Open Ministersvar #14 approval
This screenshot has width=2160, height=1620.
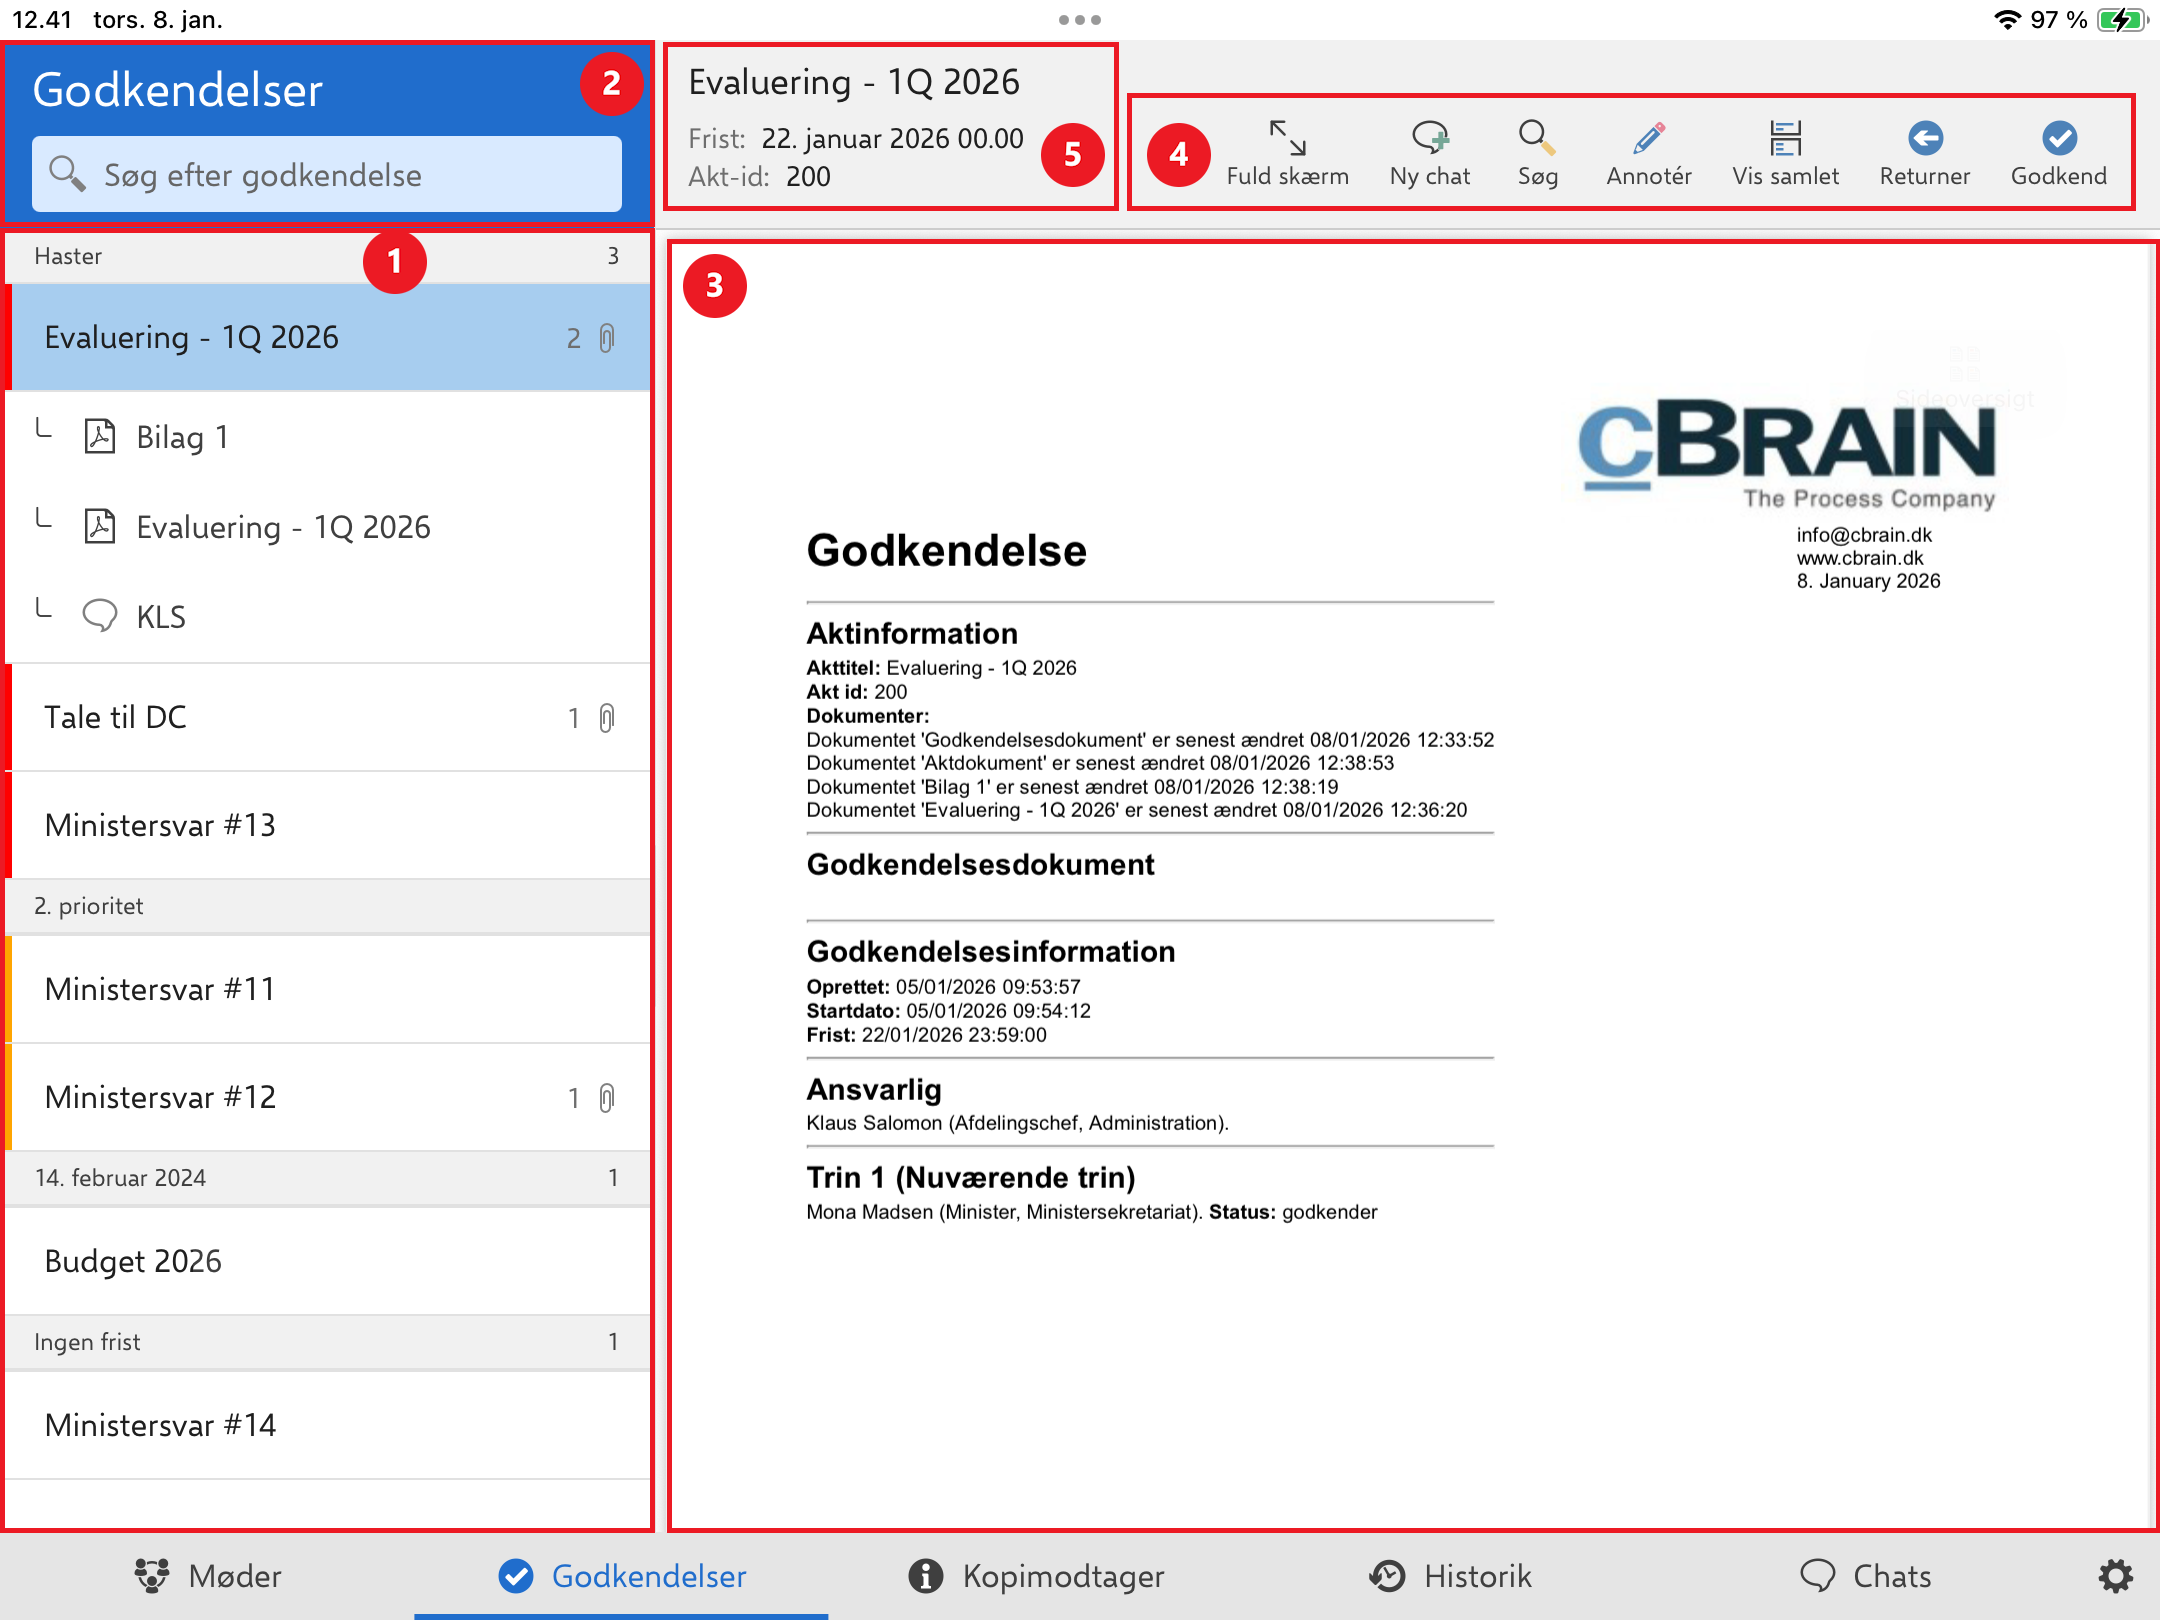tap(328, 1425)
